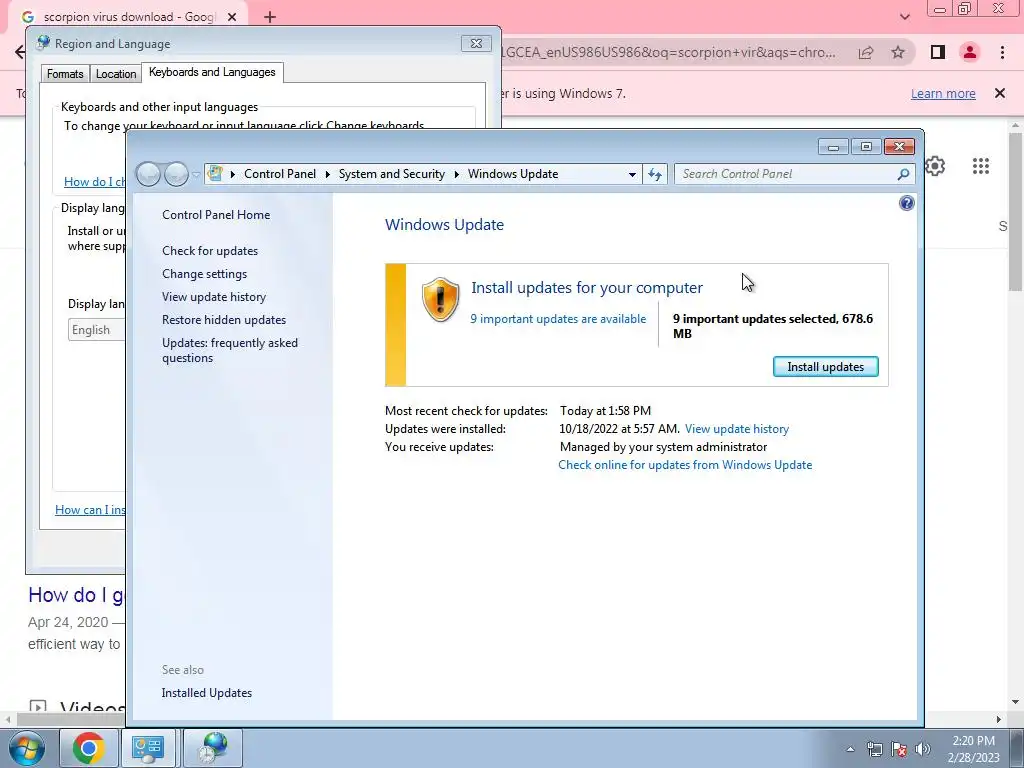Open the English display language dropdown
Viewport: 1024px width, 768px height.
click(97, 330)
